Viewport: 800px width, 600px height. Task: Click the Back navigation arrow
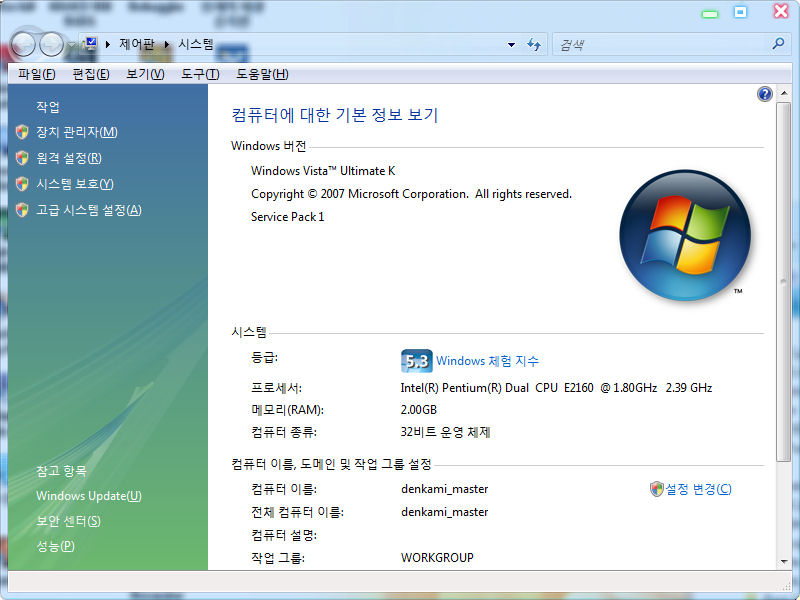23,44
